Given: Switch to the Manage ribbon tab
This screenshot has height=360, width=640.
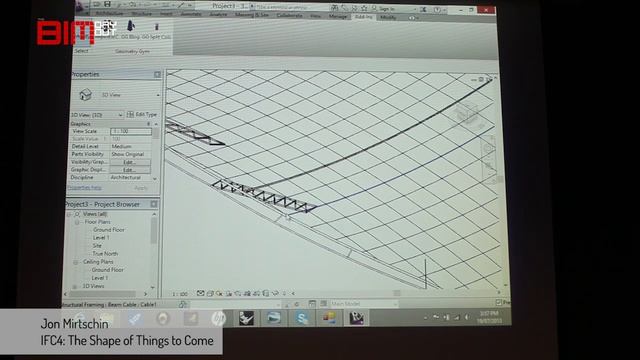Looking at the screenshot, I should click(x=338, y=16).
